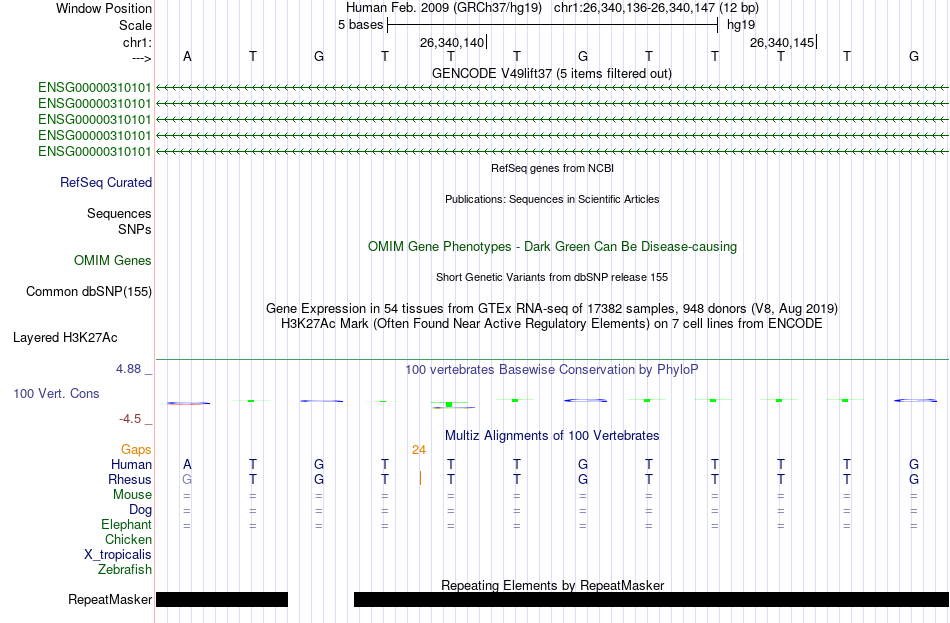Select the Chicken alignment row label
The image size is (950, 623).
[x=128, y=539]
